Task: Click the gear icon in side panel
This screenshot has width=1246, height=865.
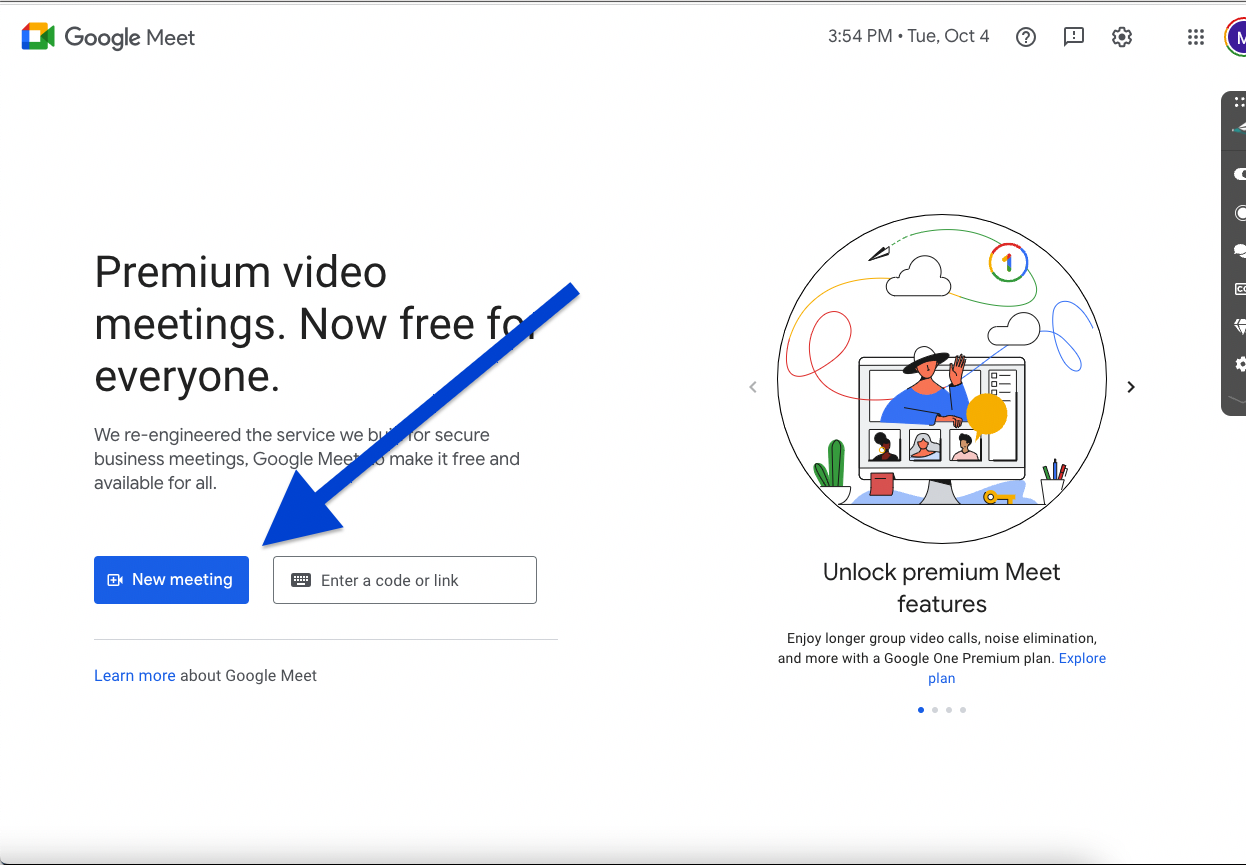Action: point(1241,364)
